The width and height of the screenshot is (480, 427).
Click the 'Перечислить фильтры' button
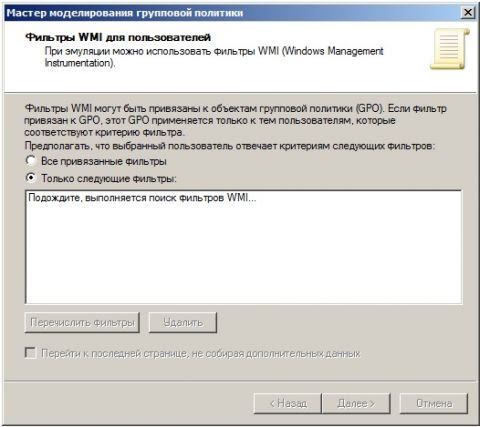tap(82, 322)
